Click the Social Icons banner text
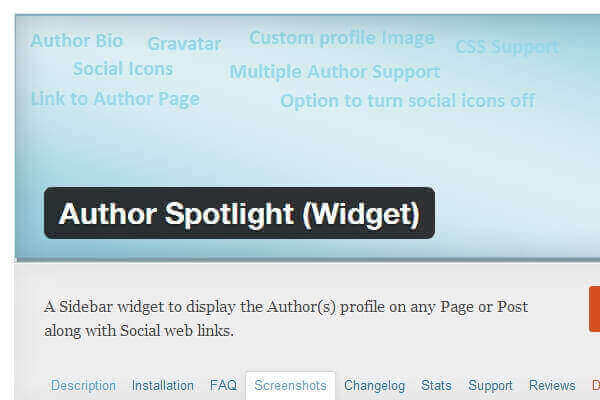Image resolution: width=600 pixels, height=400 pixels. pos(123,69)
